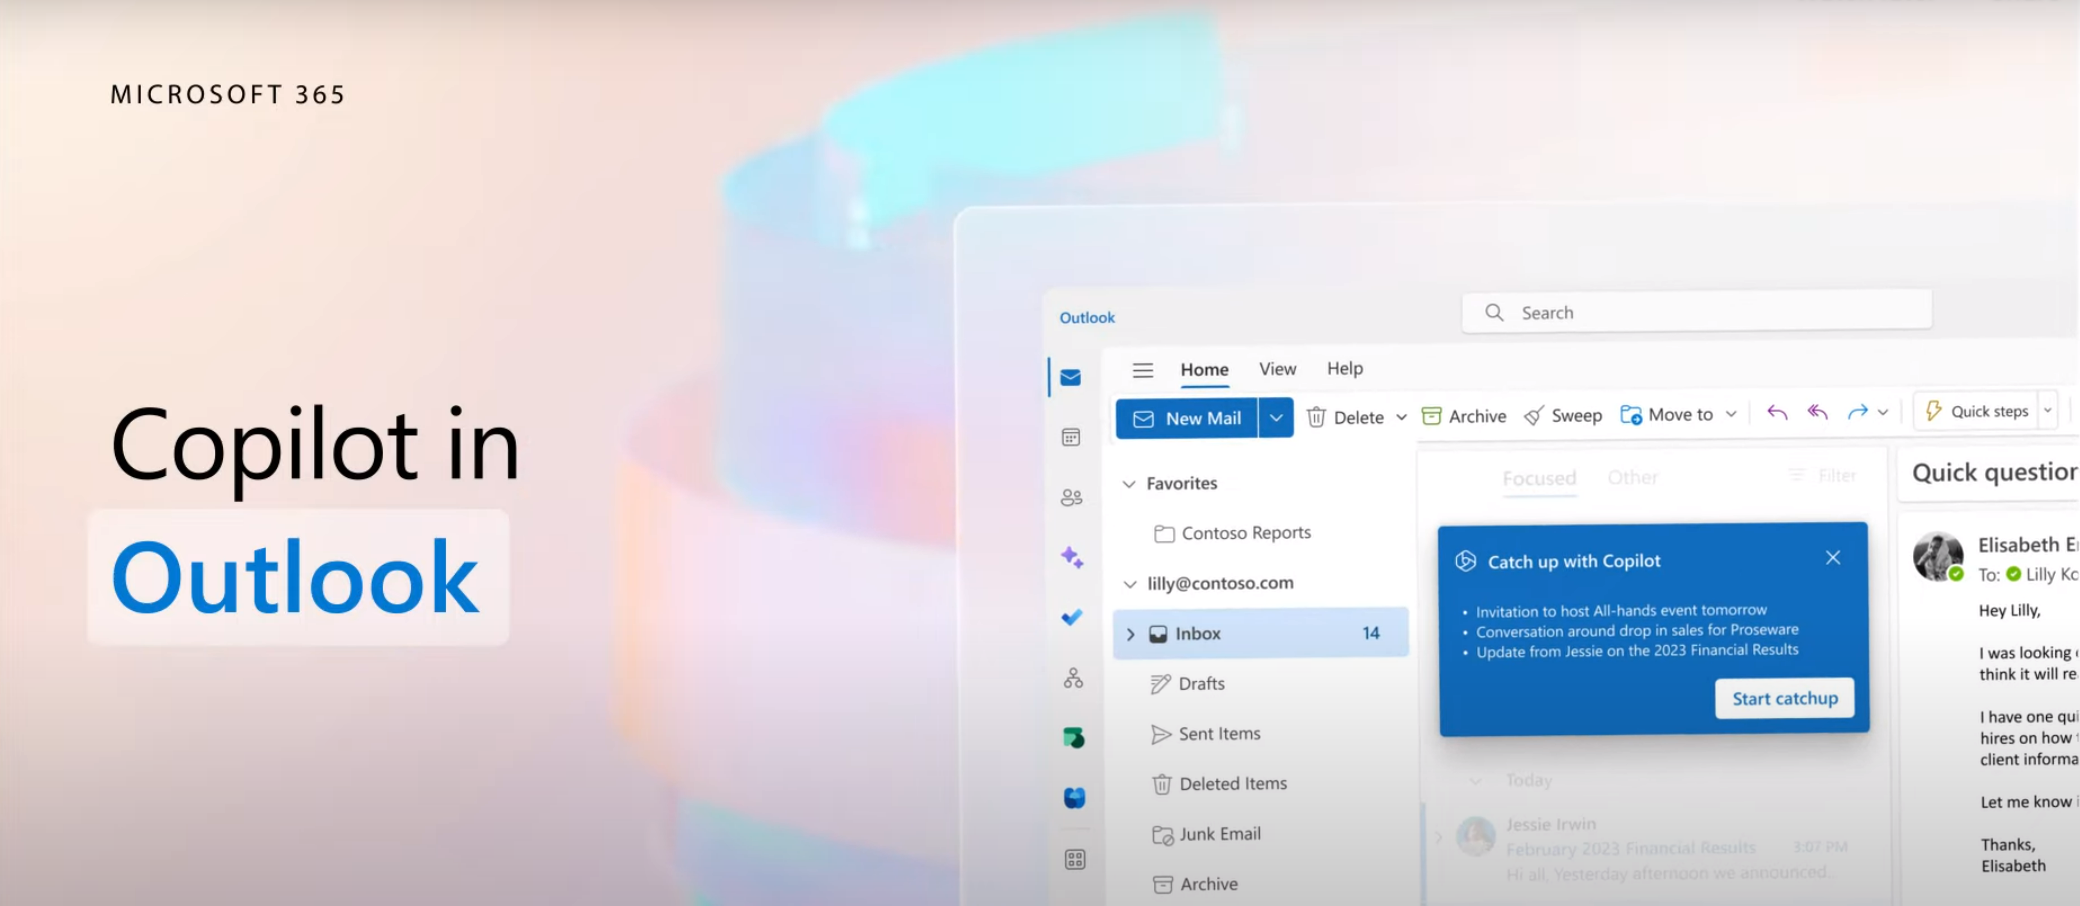Click the Outlook app title
The height and width of the screenshot is (906, 2080).
(x=1087, y=317)
